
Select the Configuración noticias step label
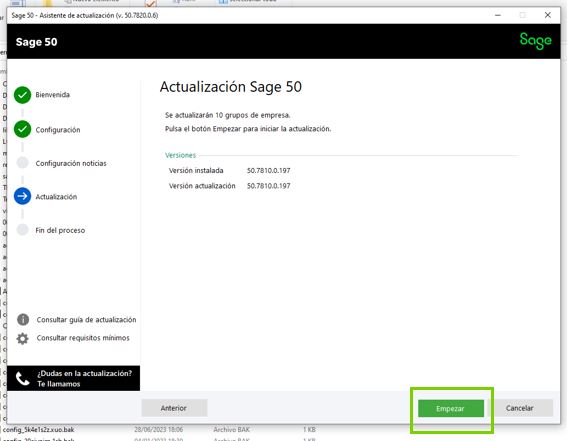71,163
